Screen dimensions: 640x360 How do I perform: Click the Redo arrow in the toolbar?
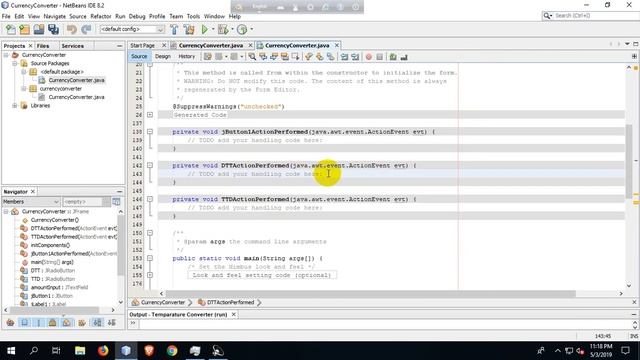[x=86, y=29]
